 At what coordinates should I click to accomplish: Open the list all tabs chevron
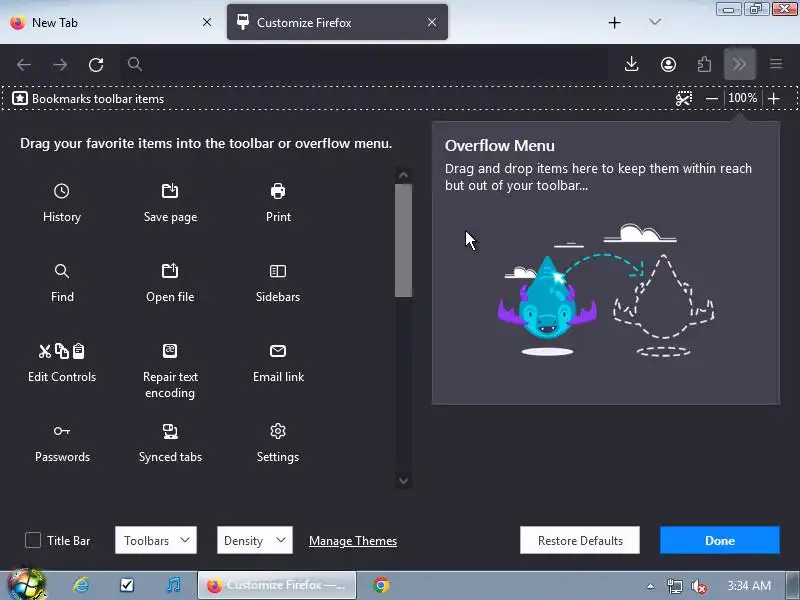click(x=655, y=22)
